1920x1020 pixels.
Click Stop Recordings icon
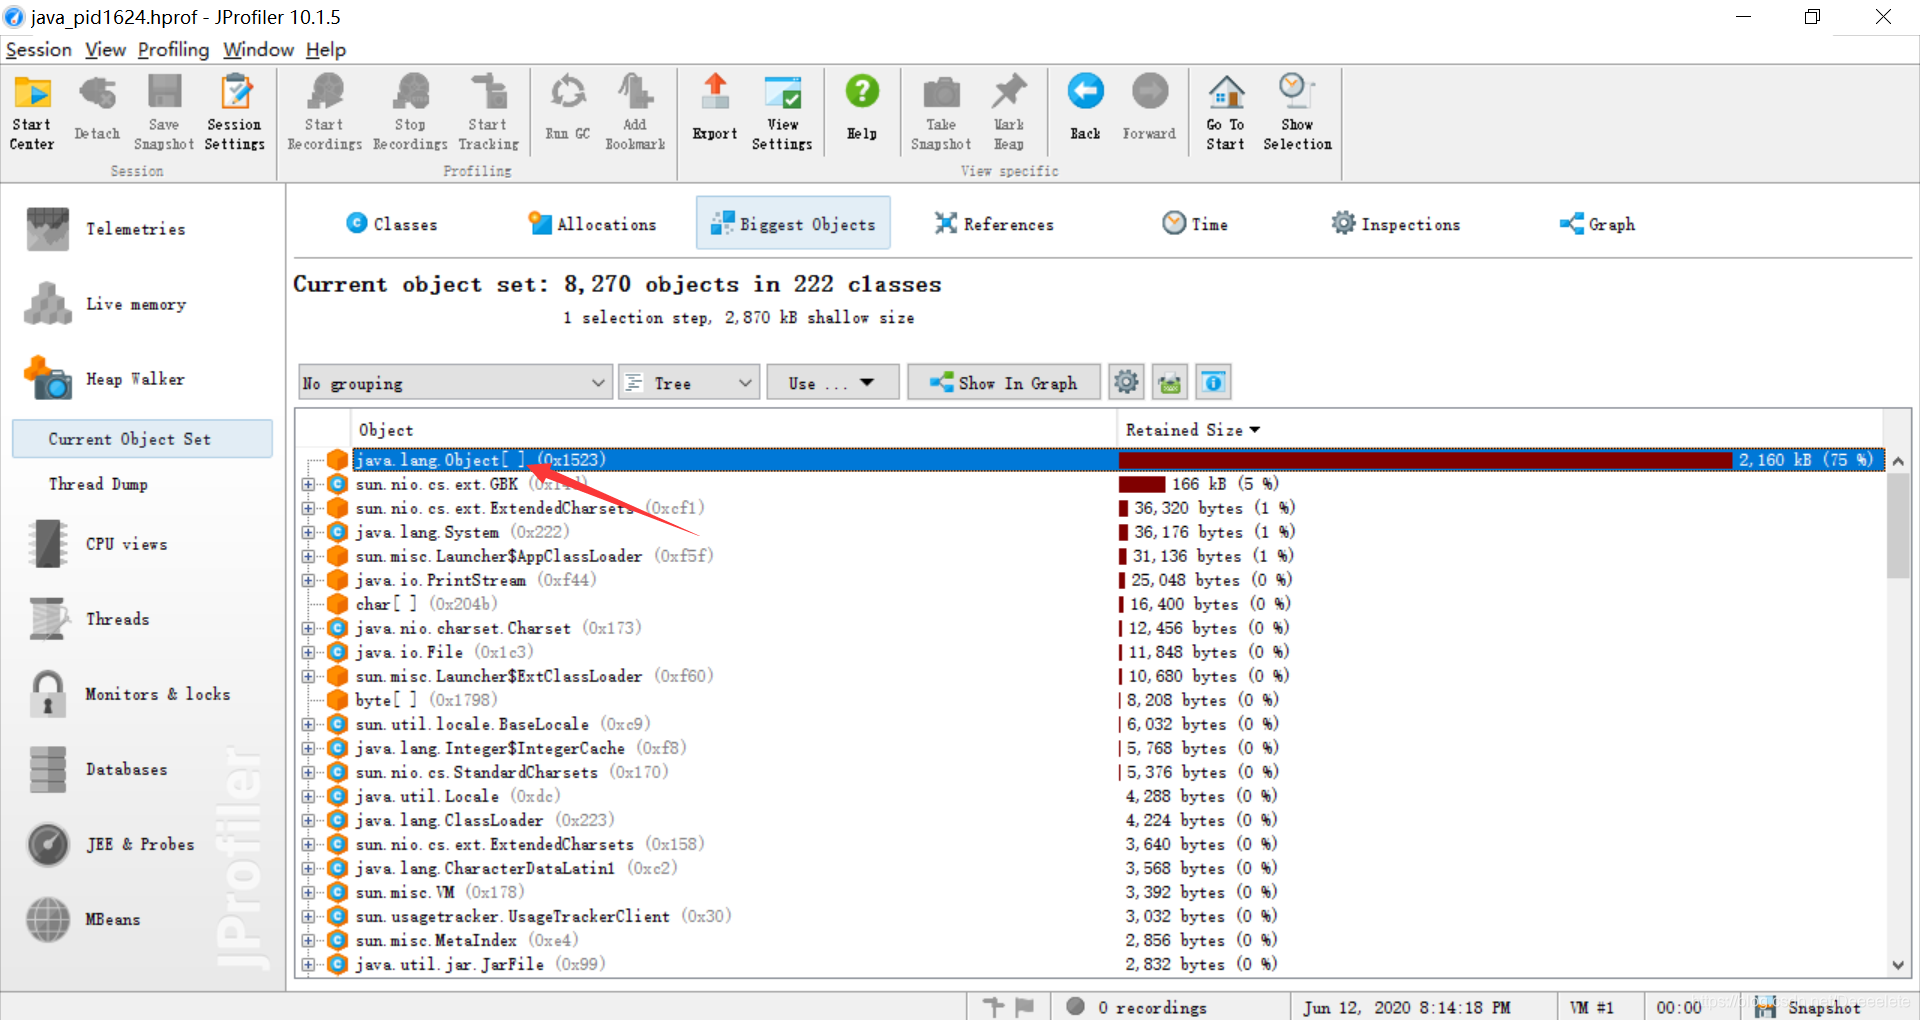tap(410, 112)
